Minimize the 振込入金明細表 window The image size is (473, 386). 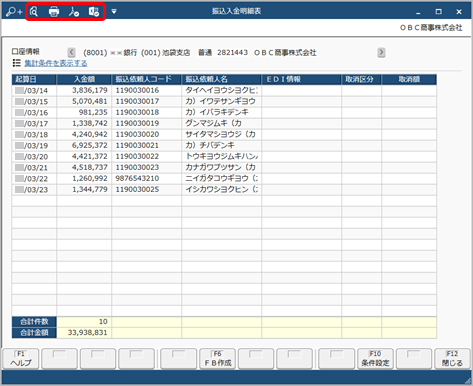[418, 12]
